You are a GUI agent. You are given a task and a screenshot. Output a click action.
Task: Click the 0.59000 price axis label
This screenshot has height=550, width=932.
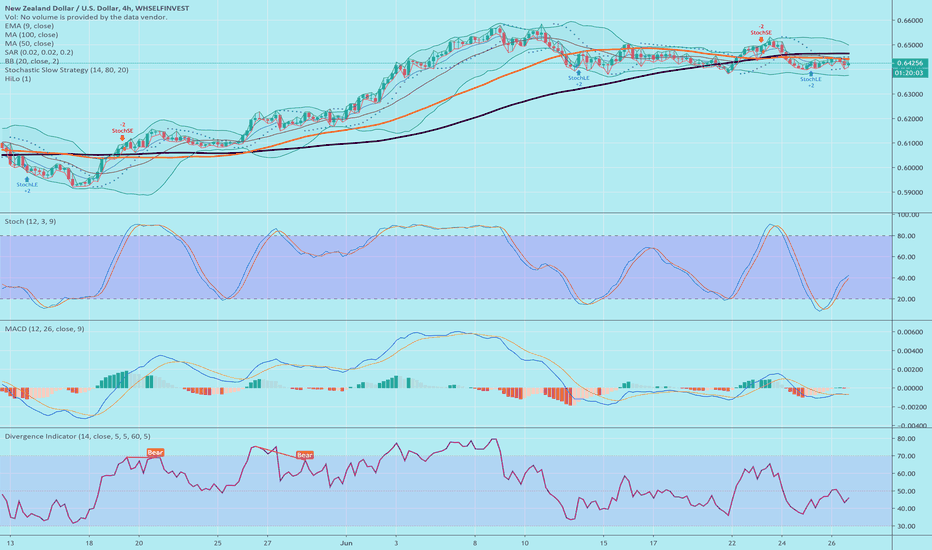point(910,193)
